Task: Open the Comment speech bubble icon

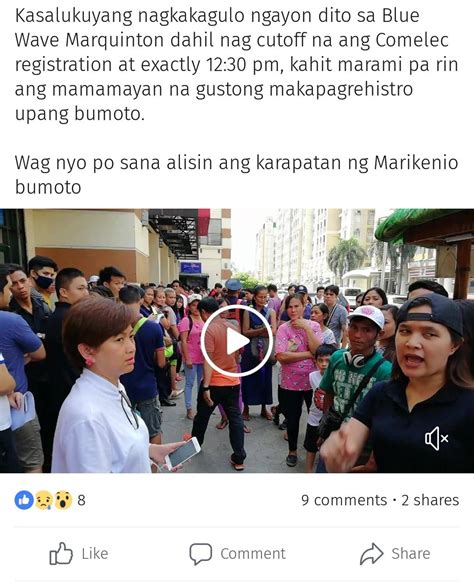Action: click(200, 554)
